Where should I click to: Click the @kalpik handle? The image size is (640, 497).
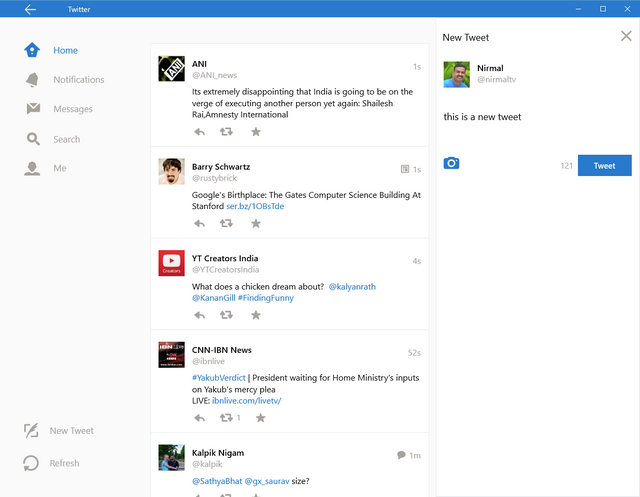pos(207,464)
